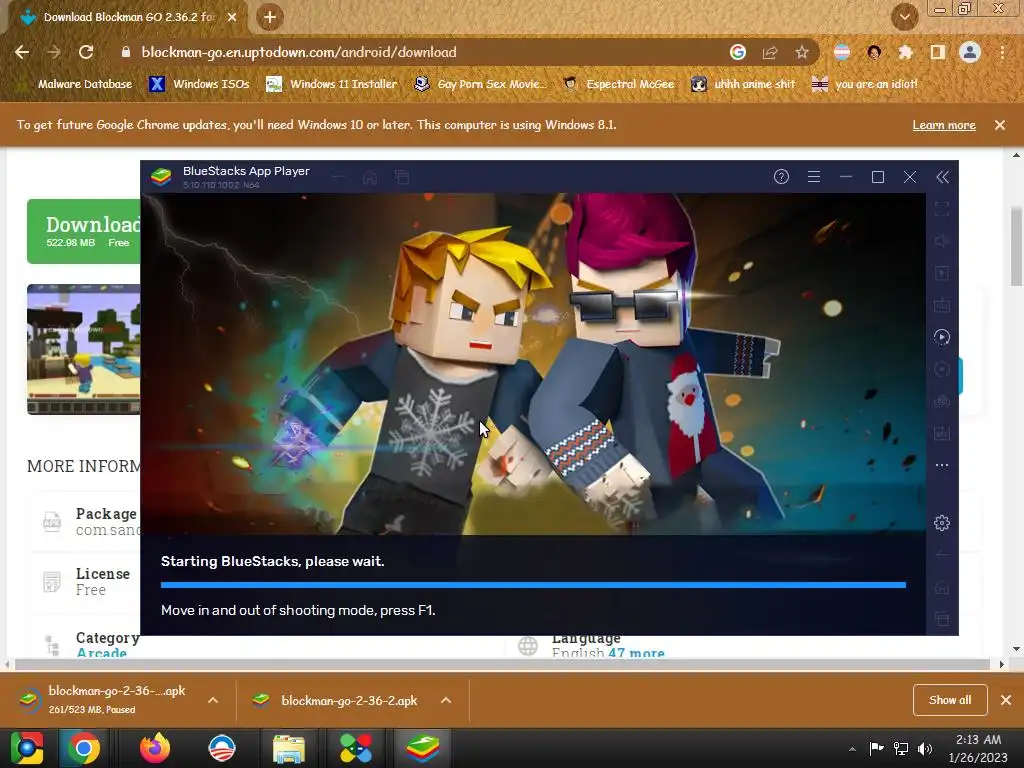The height and width of the screenshot is (768, 1024).
Task: Share this page icon in address bar
Action: [x=770, y=52]
